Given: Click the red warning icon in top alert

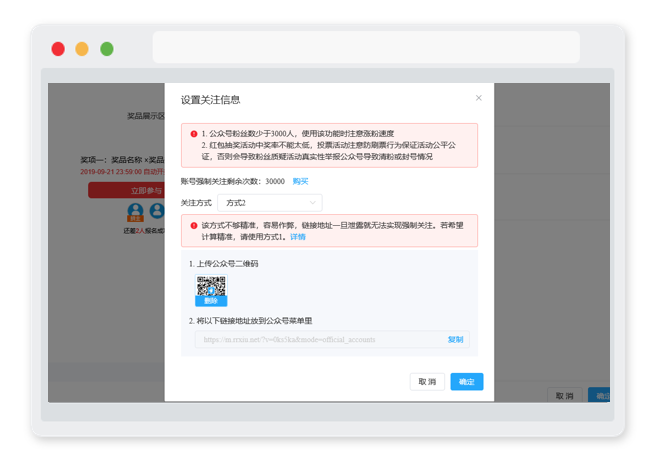Looking at the screenshot, I should pyautogui.click(x=194, y=134).
